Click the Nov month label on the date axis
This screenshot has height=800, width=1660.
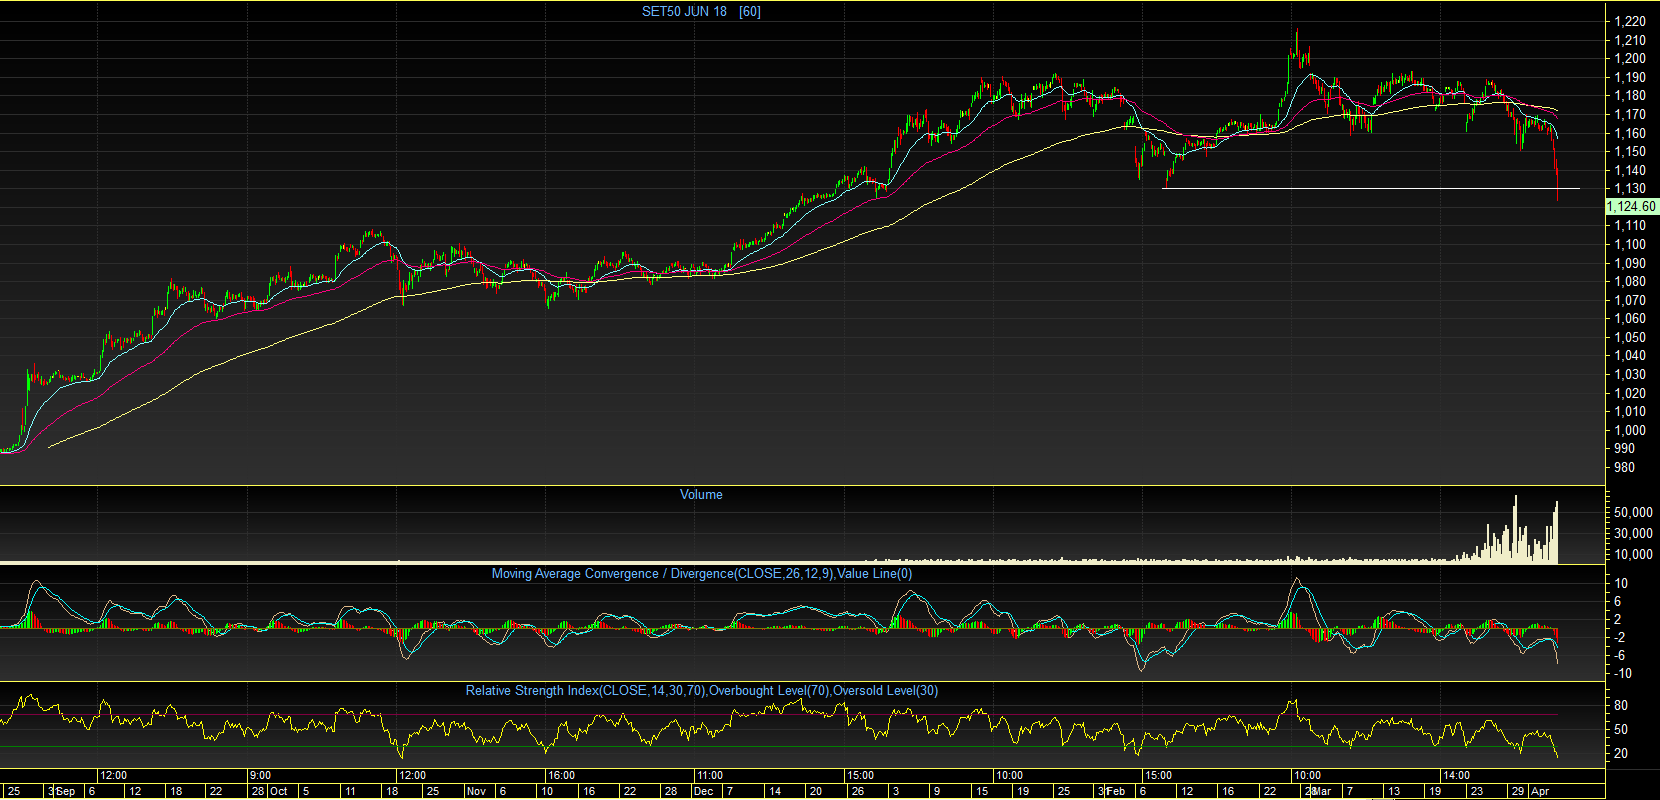477,791
